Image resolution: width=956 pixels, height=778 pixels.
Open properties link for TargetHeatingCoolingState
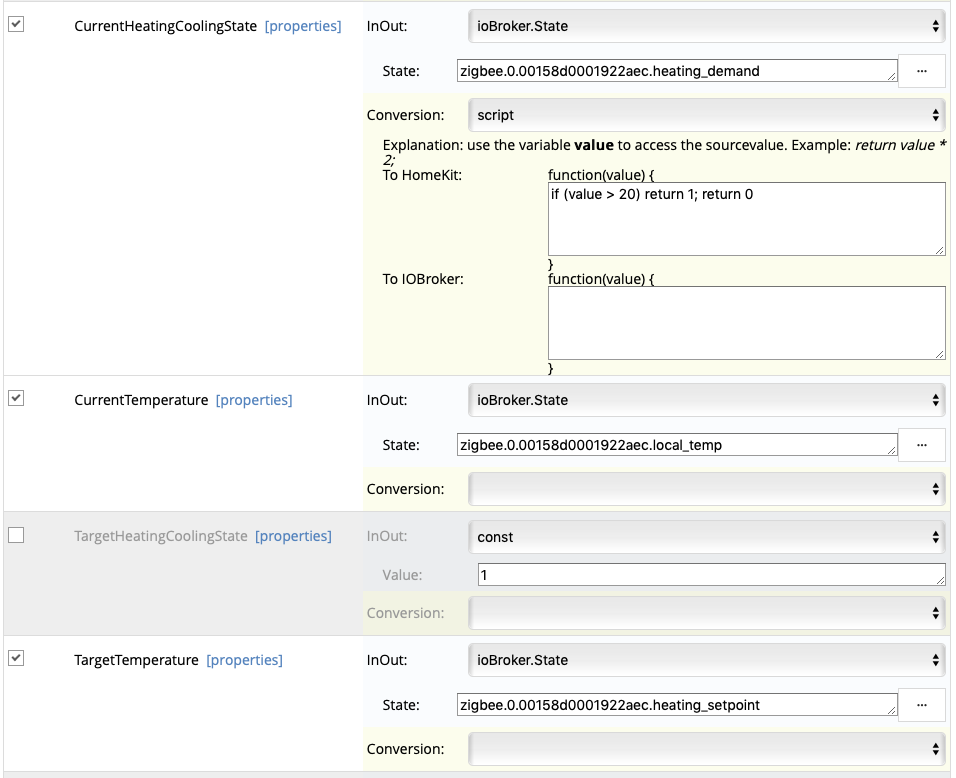point(293,536)
